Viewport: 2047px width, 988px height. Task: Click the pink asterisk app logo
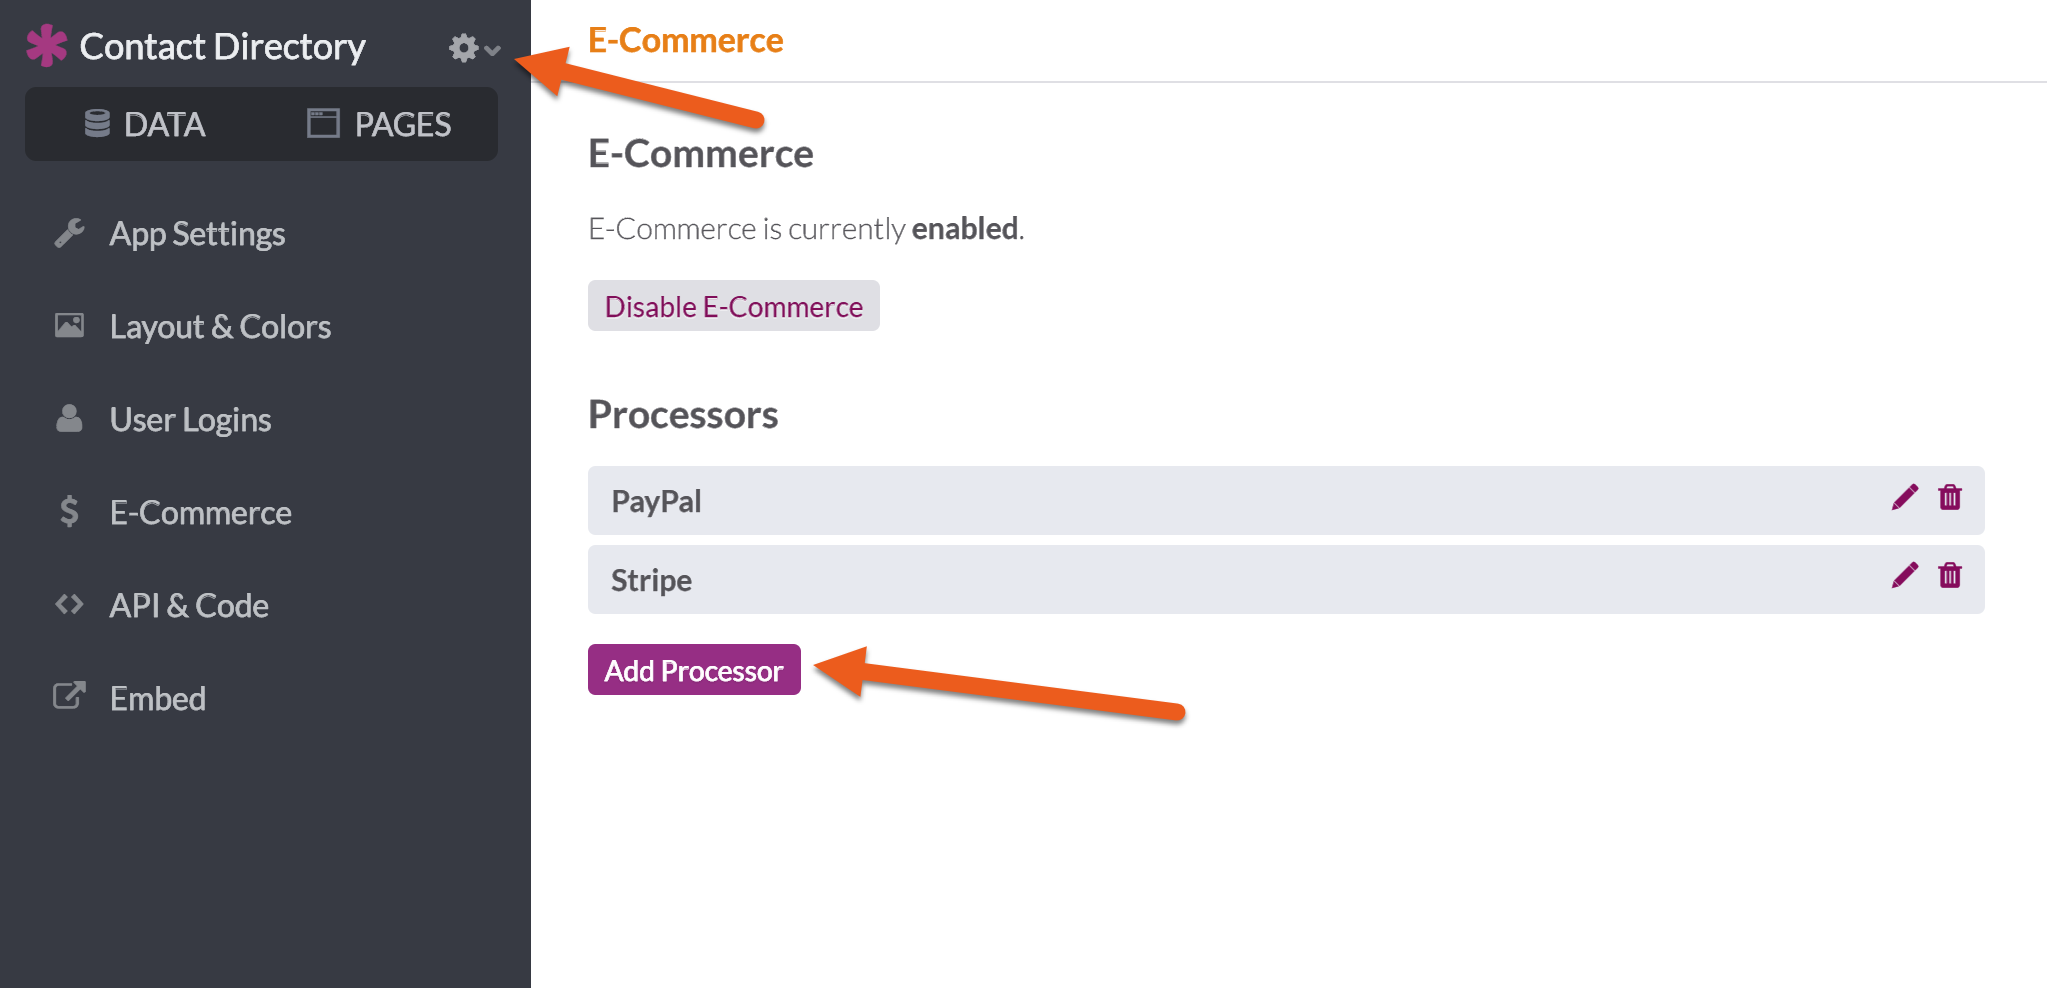tap(47, 46)
